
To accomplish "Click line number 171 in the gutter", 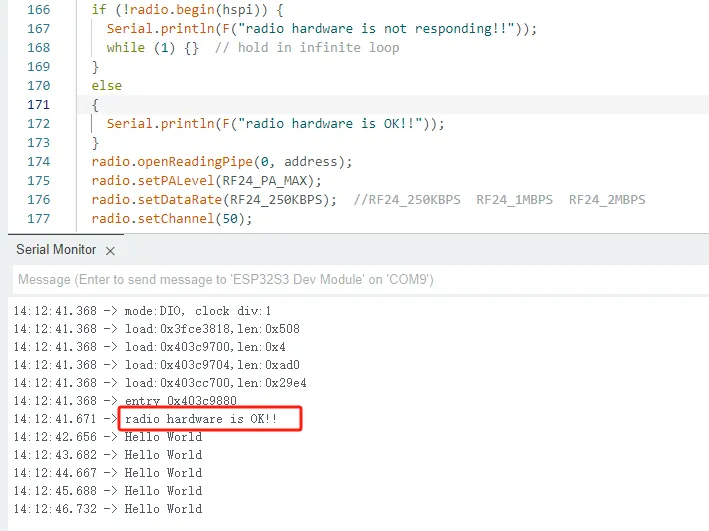I will point(38,104).
